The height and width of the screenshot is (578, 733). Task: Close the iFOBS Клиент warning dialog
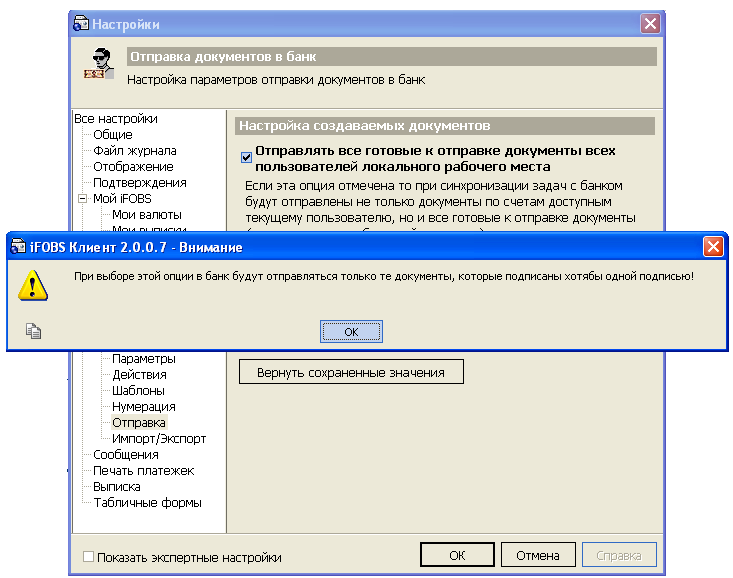click(713, 246)
